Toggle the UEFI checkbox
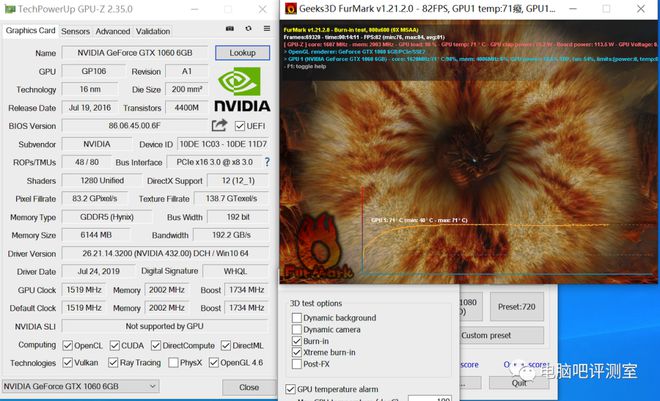 [240, 126]
